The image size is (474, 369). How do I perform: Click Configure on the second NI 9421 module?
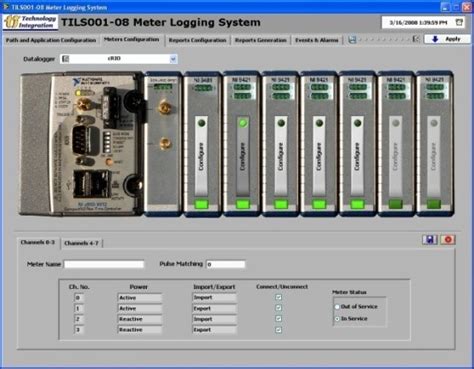(281, 156)
